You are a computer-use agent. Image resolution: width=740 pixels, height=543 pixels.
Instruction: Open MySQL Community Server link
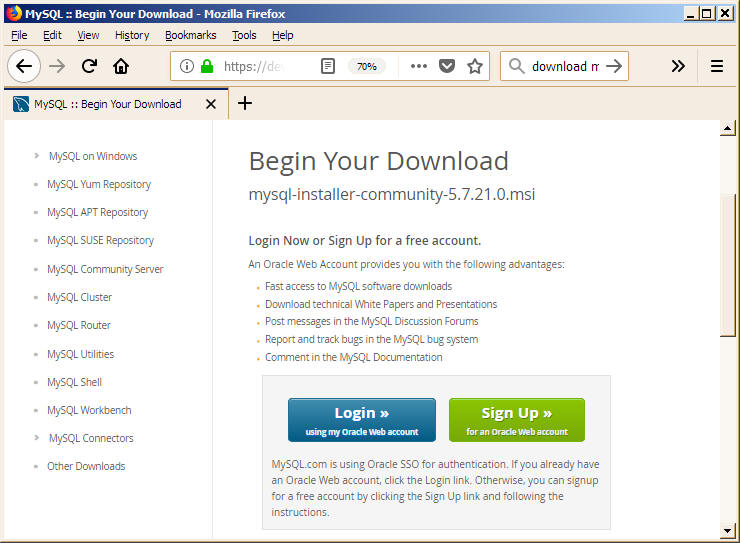pyautogui.click(x=105, y=269)
